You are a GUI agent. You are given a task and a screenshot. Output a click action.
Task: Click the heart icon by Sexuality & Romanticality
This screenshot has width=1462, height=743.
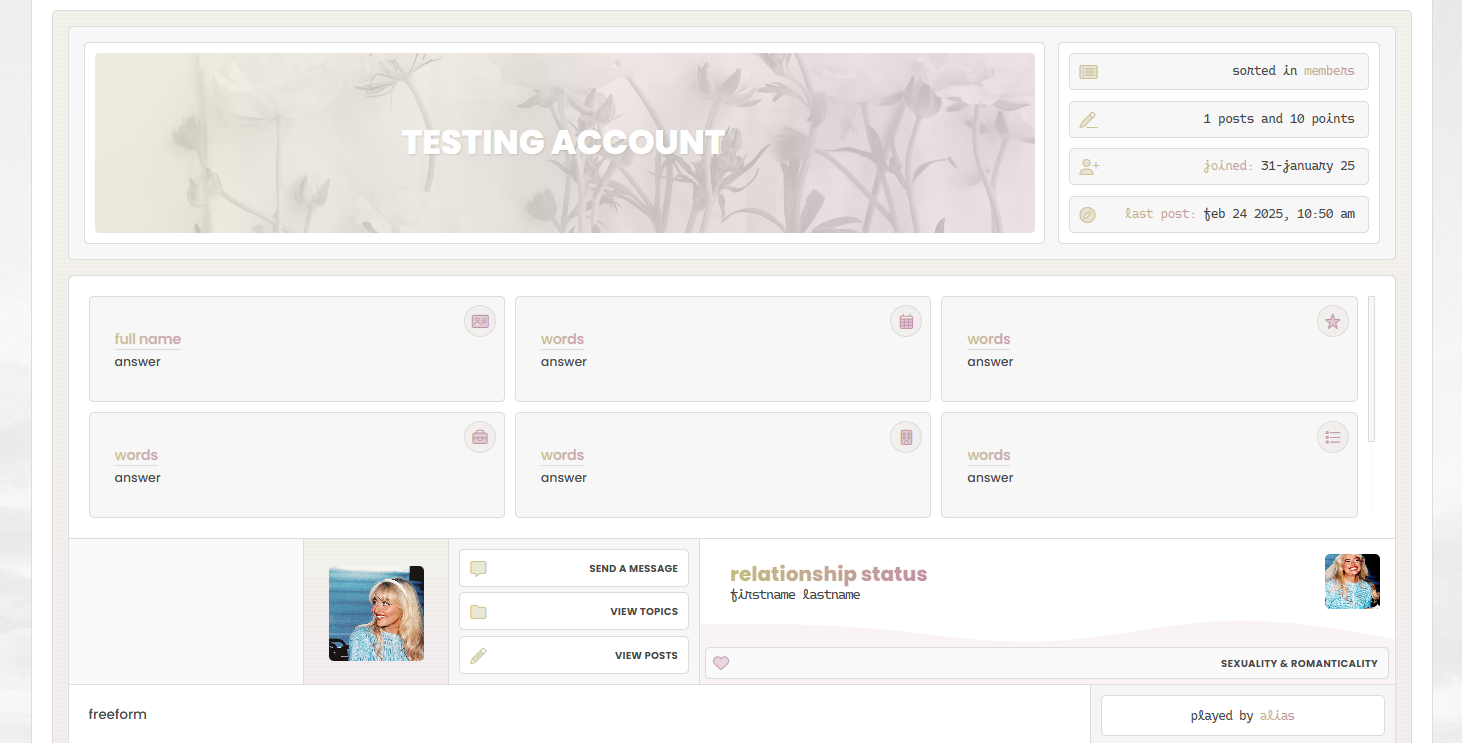coord(721,663)
